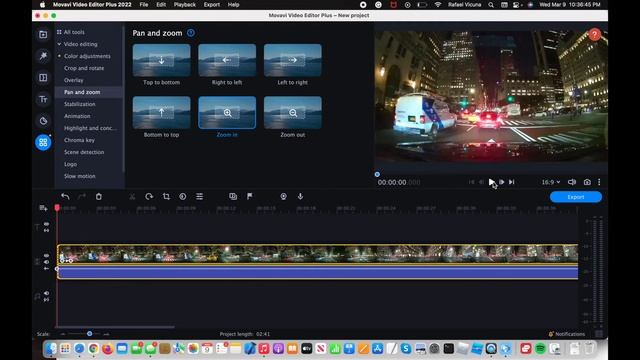Click the blue Export button

tap(576, 197)
